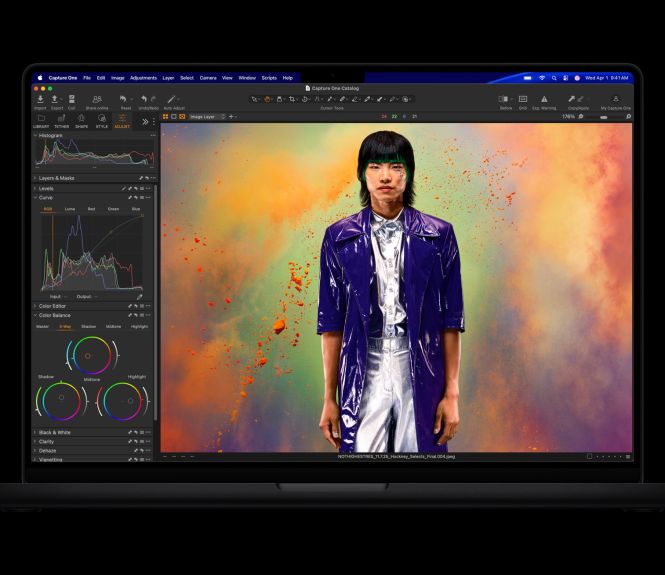Click the Shadow color wheel
Viewport: 665px width, 575px height.
pos(61,401)
